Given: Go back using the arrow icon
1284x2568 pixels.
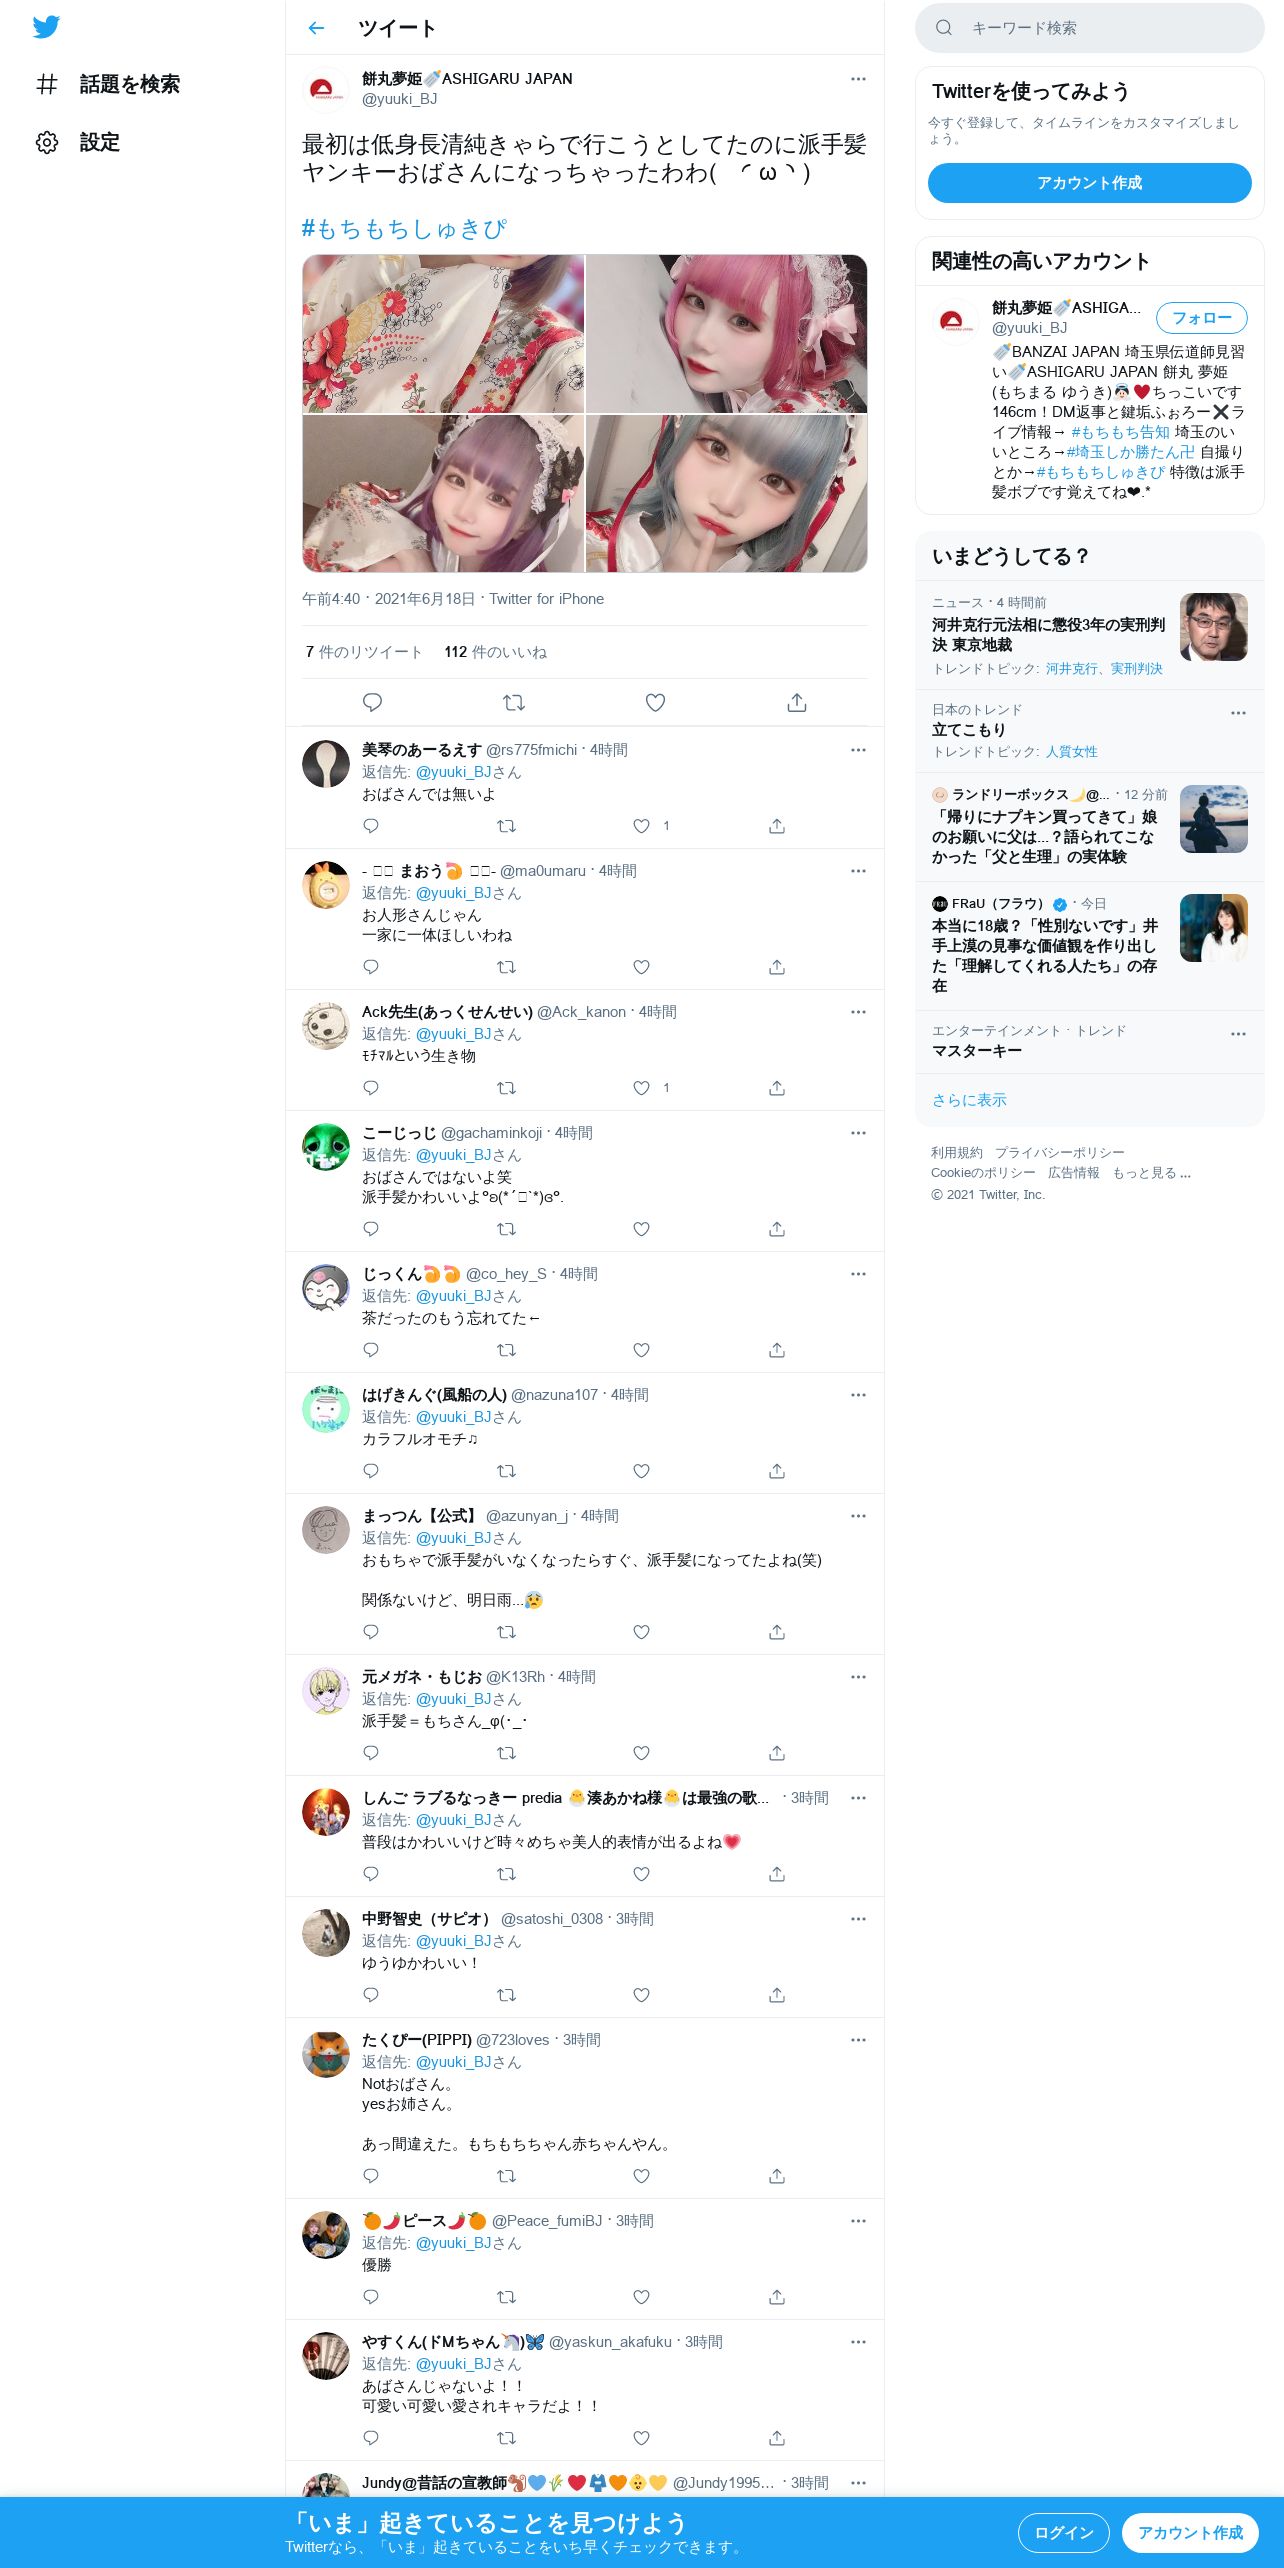Looking at the screenshot, I should (x=316, y=28).
